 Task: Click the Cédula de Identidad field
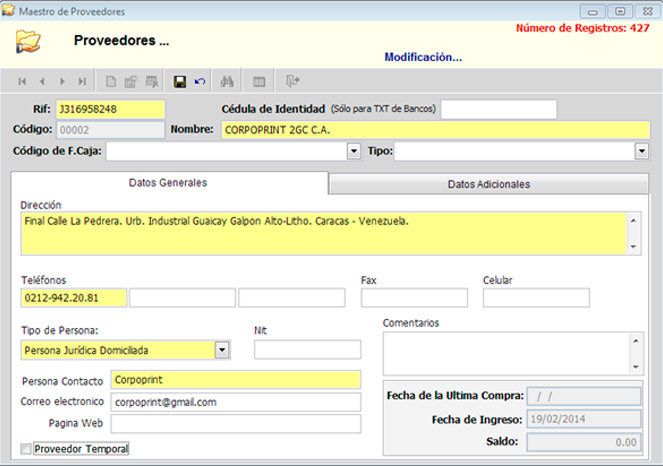(x=498, y=109)
